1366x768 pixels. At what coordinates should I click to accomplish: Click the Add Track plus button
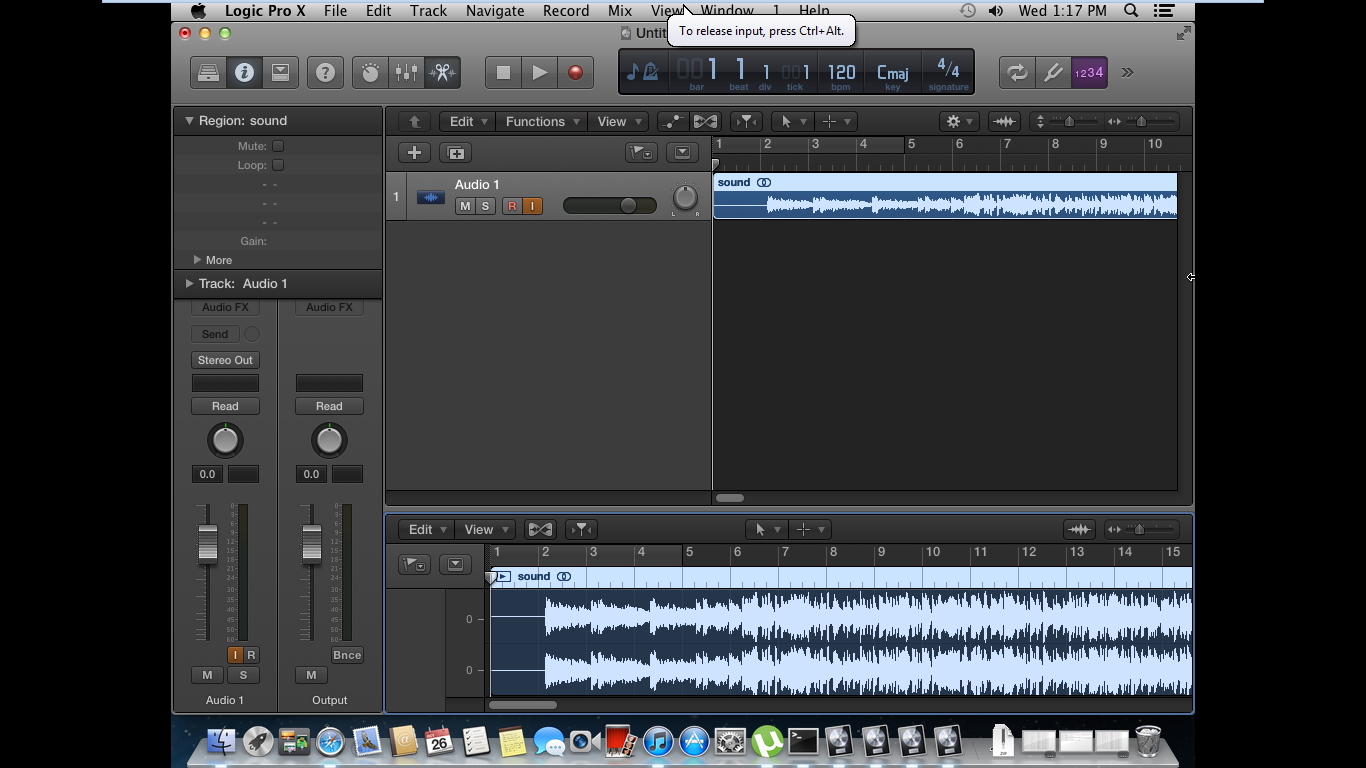click(414, 153)
